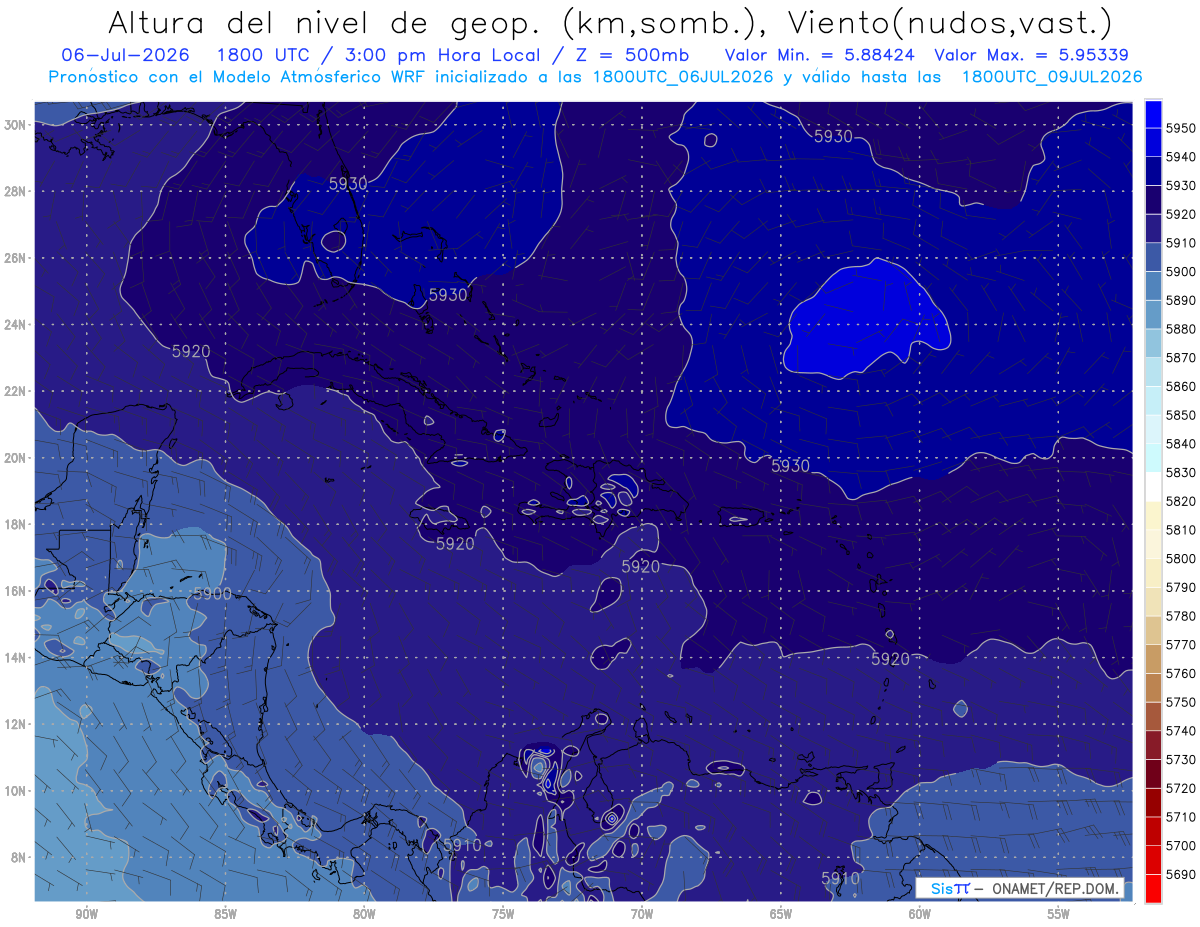Click the "ONAMET/REP.DOM." credit label
The image size is (1200, 927).
pos(1056,888)
